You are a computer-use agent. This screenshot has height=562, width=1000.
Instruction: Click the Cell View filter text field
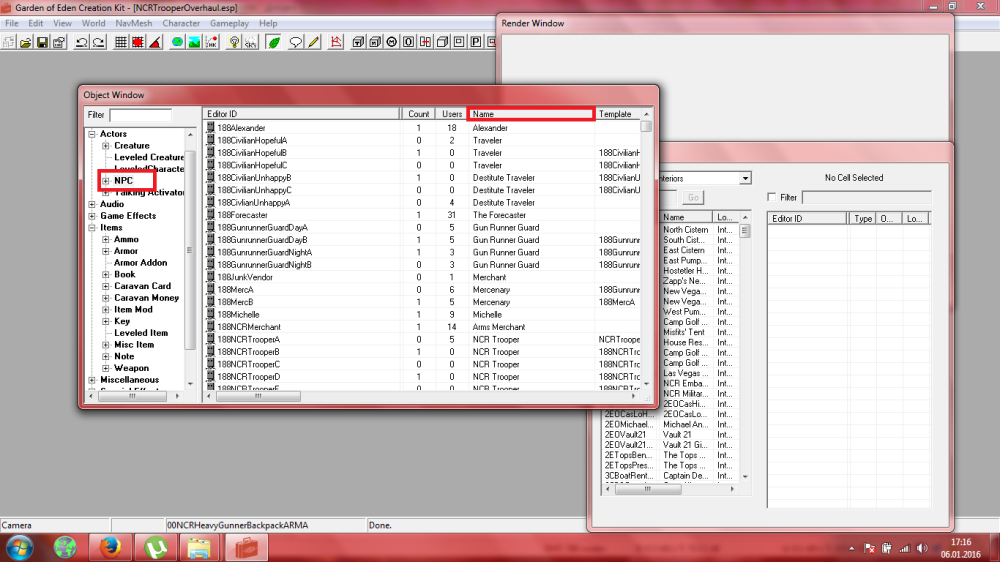(866, 198)
